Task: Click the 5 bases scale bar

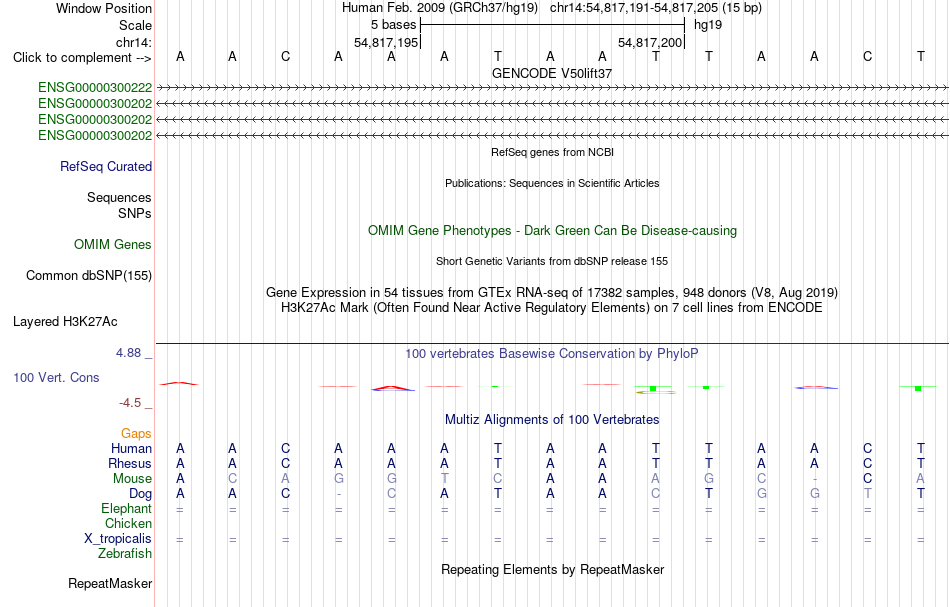Action: (x=552, y=25)
